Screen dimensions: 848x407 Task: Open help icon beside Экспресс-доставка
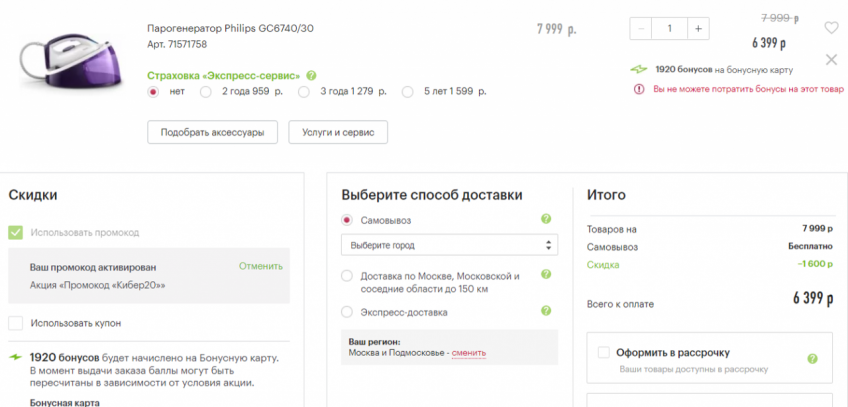click(546, 311)
